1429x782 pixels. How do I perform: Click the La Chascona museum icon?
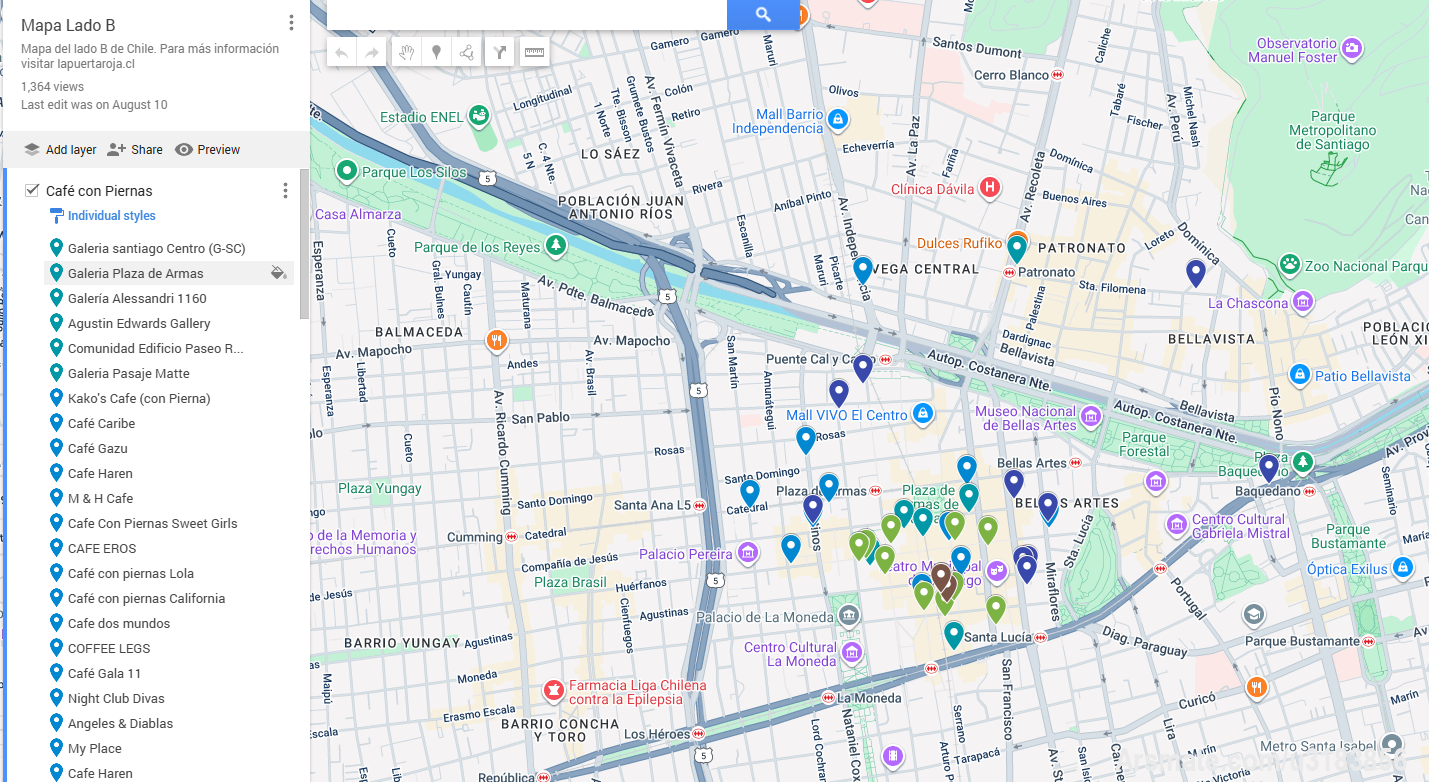tap(1302, 301)
